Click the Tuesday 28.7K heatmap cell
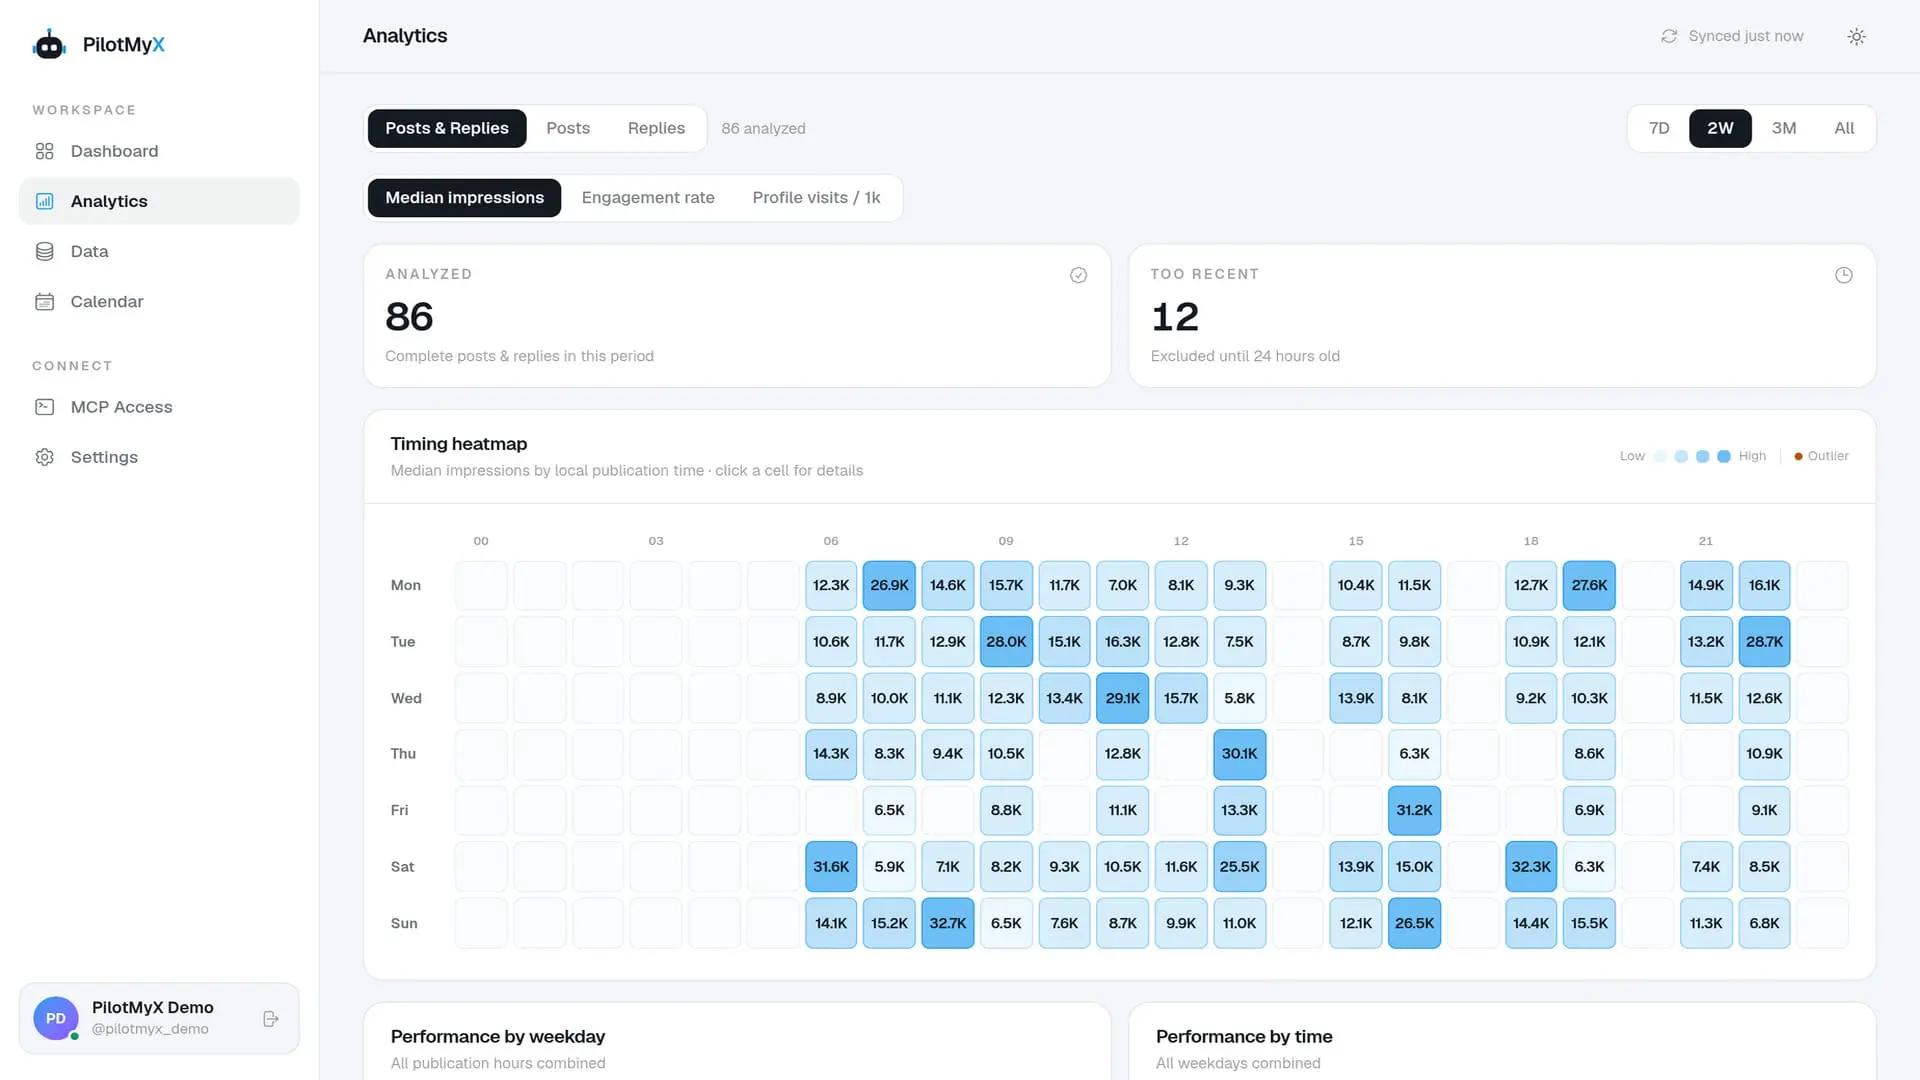Image resolution: width=1920 pixels, height=1080 pixels. pyautogui.click(x=1764, y=642)
